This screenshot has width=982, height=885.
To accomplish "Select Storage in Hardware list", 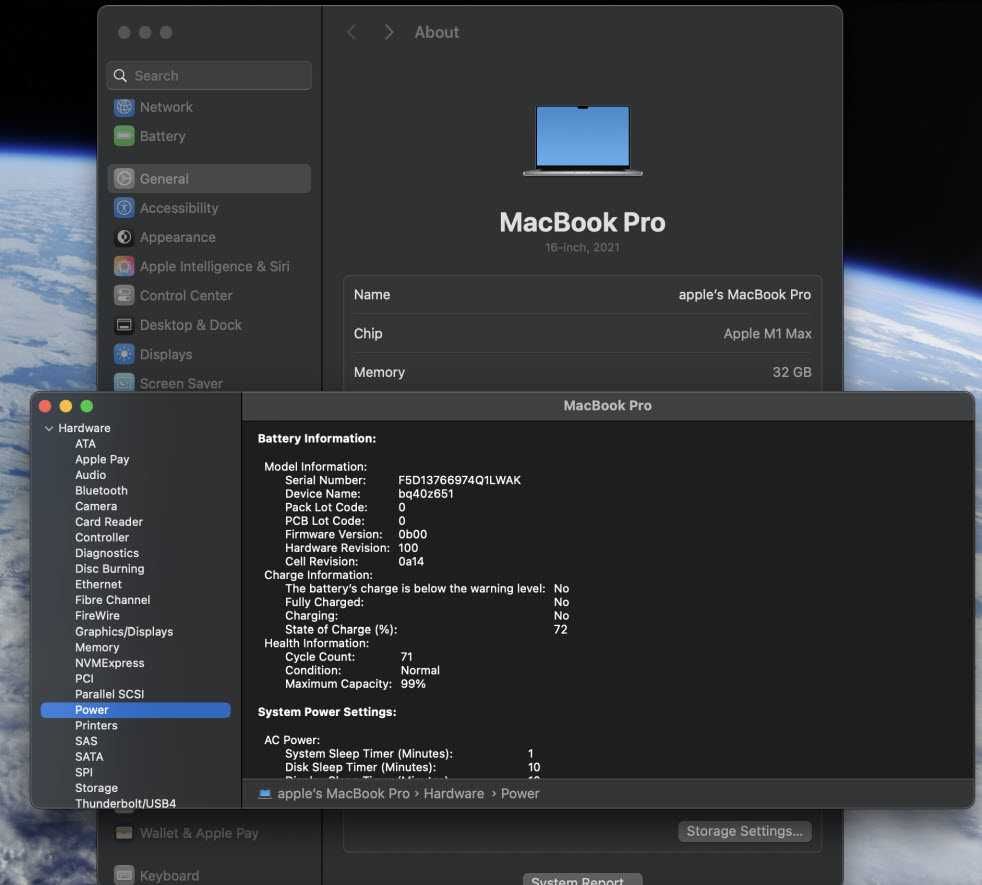I will tap(96, 788).
